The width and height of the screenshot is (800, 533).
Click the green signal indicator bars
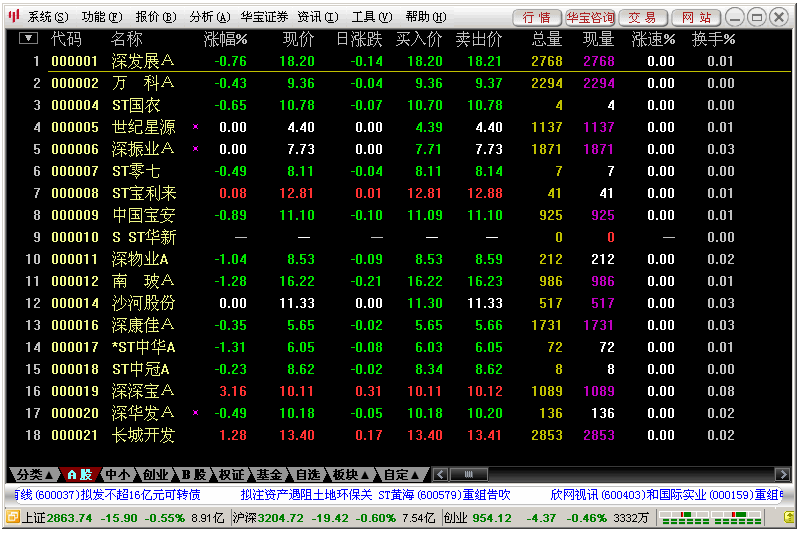[x=710, y=518]
